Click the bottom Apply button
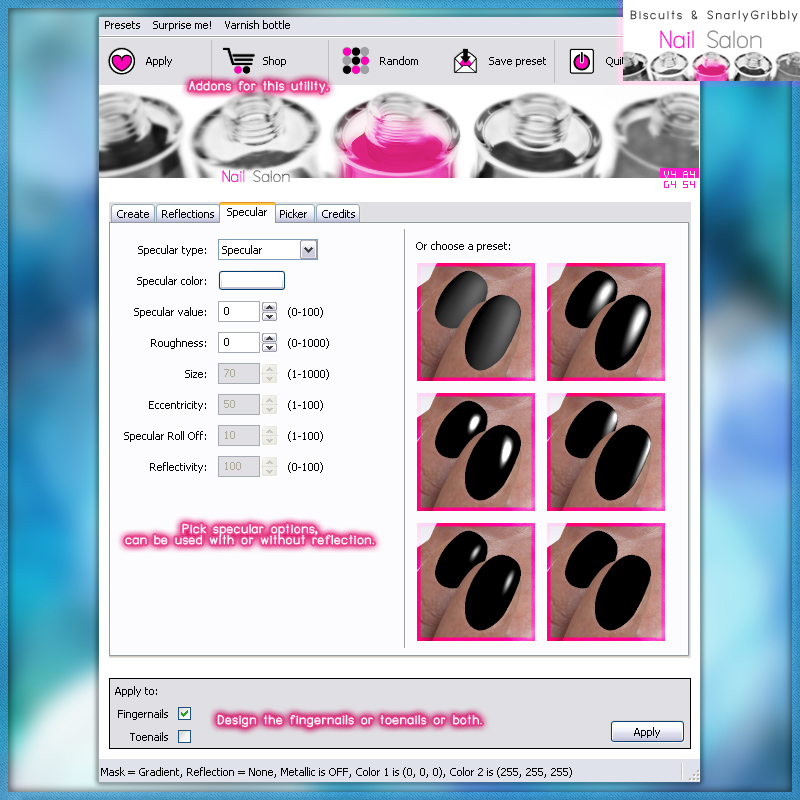 pyautogui.click(x=647, y=732)
